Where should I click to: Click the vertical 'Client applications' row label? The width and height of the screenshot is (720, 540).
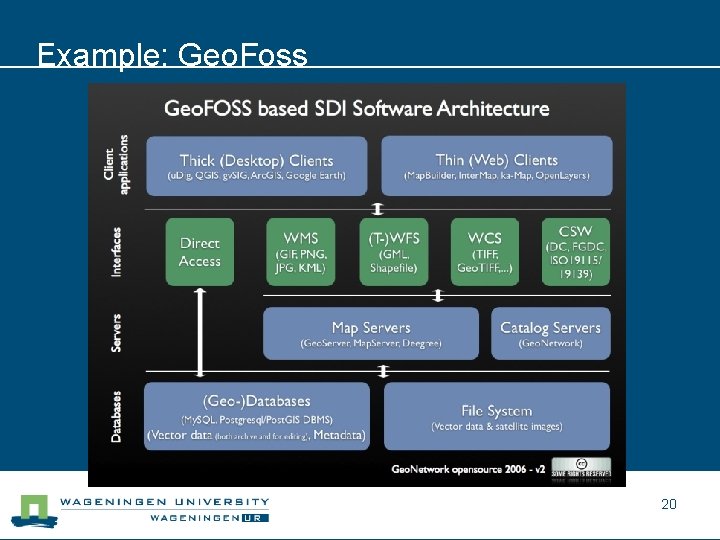pyautogui.click(x=117, y=165)
